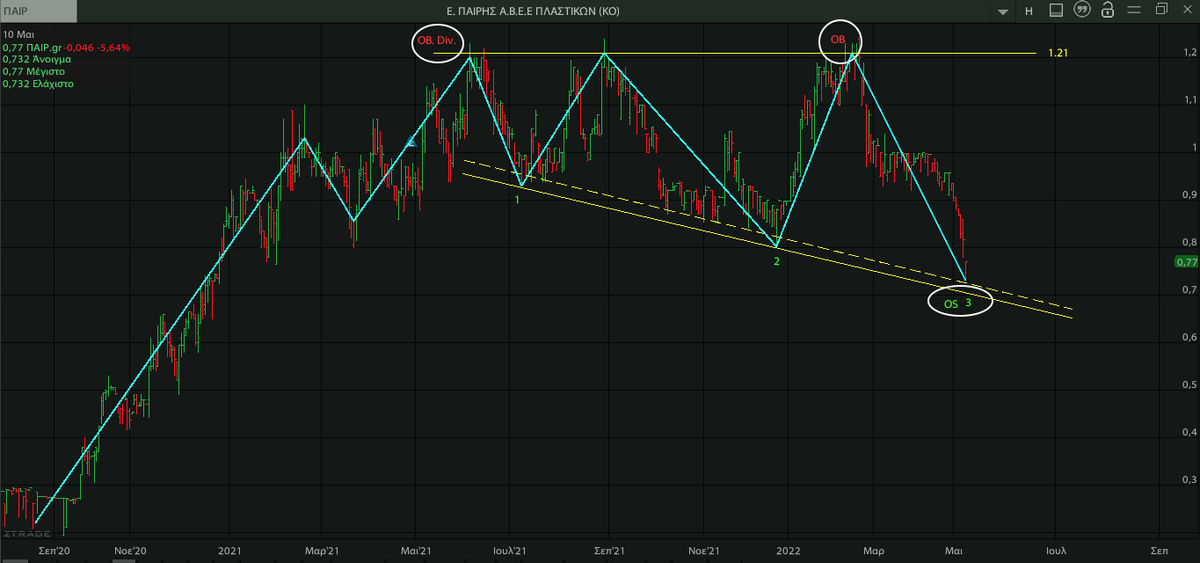Click the current price tag 0,77
Image resolution: width=1200 pixels, height=563 pixels.
point(1185,262)
